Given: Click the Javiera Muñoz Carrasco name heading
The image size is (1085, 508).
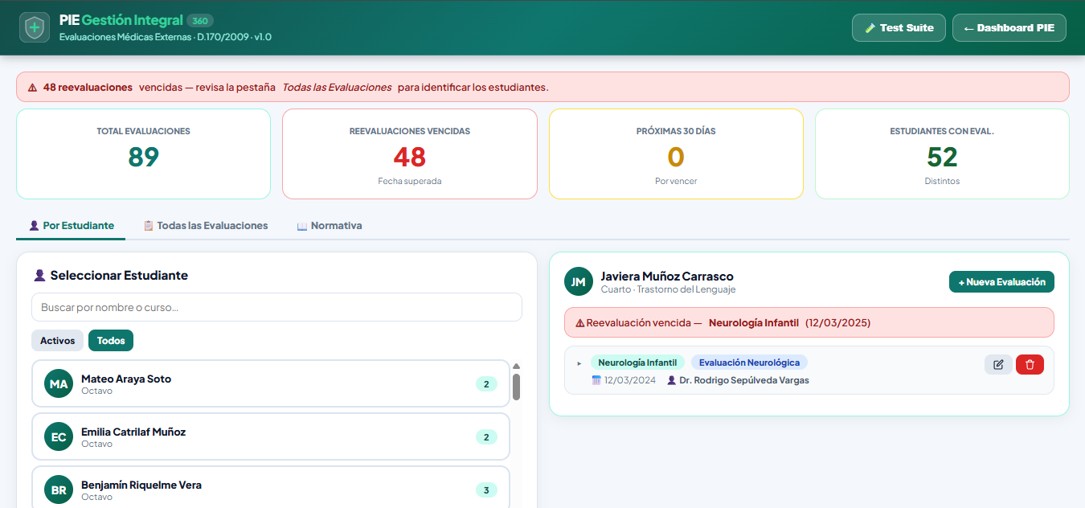Looking at the screenshot, I should [x=667, y=276].
